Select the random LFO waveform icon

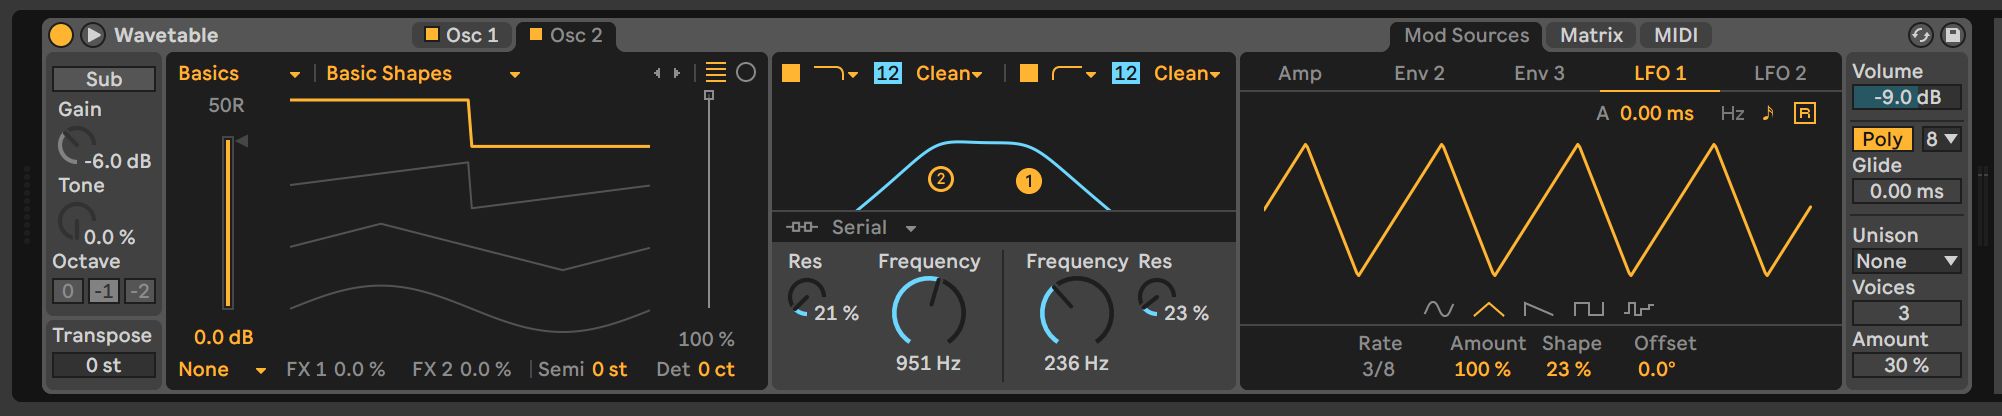[x=1638, y=309]
